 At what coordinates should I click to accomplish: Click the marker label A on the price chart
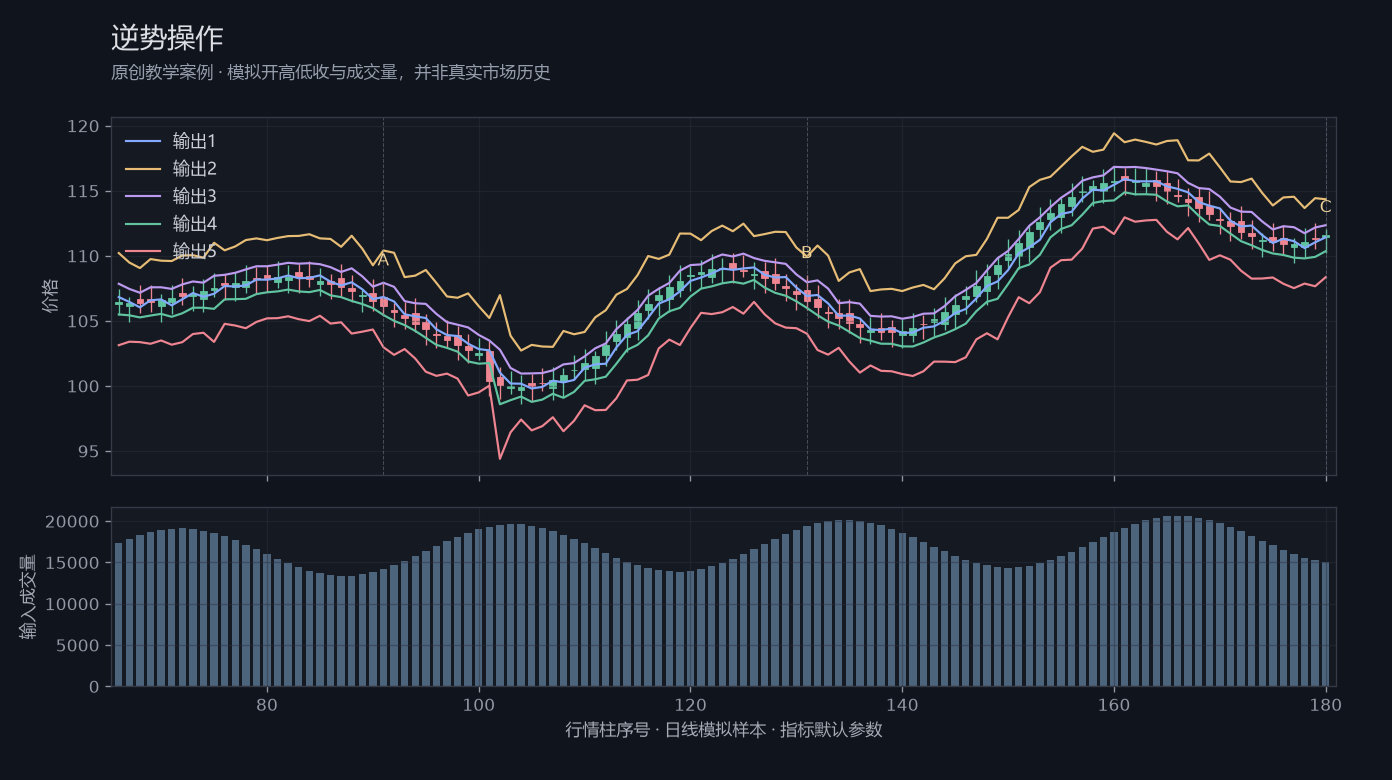coord(383,260)
